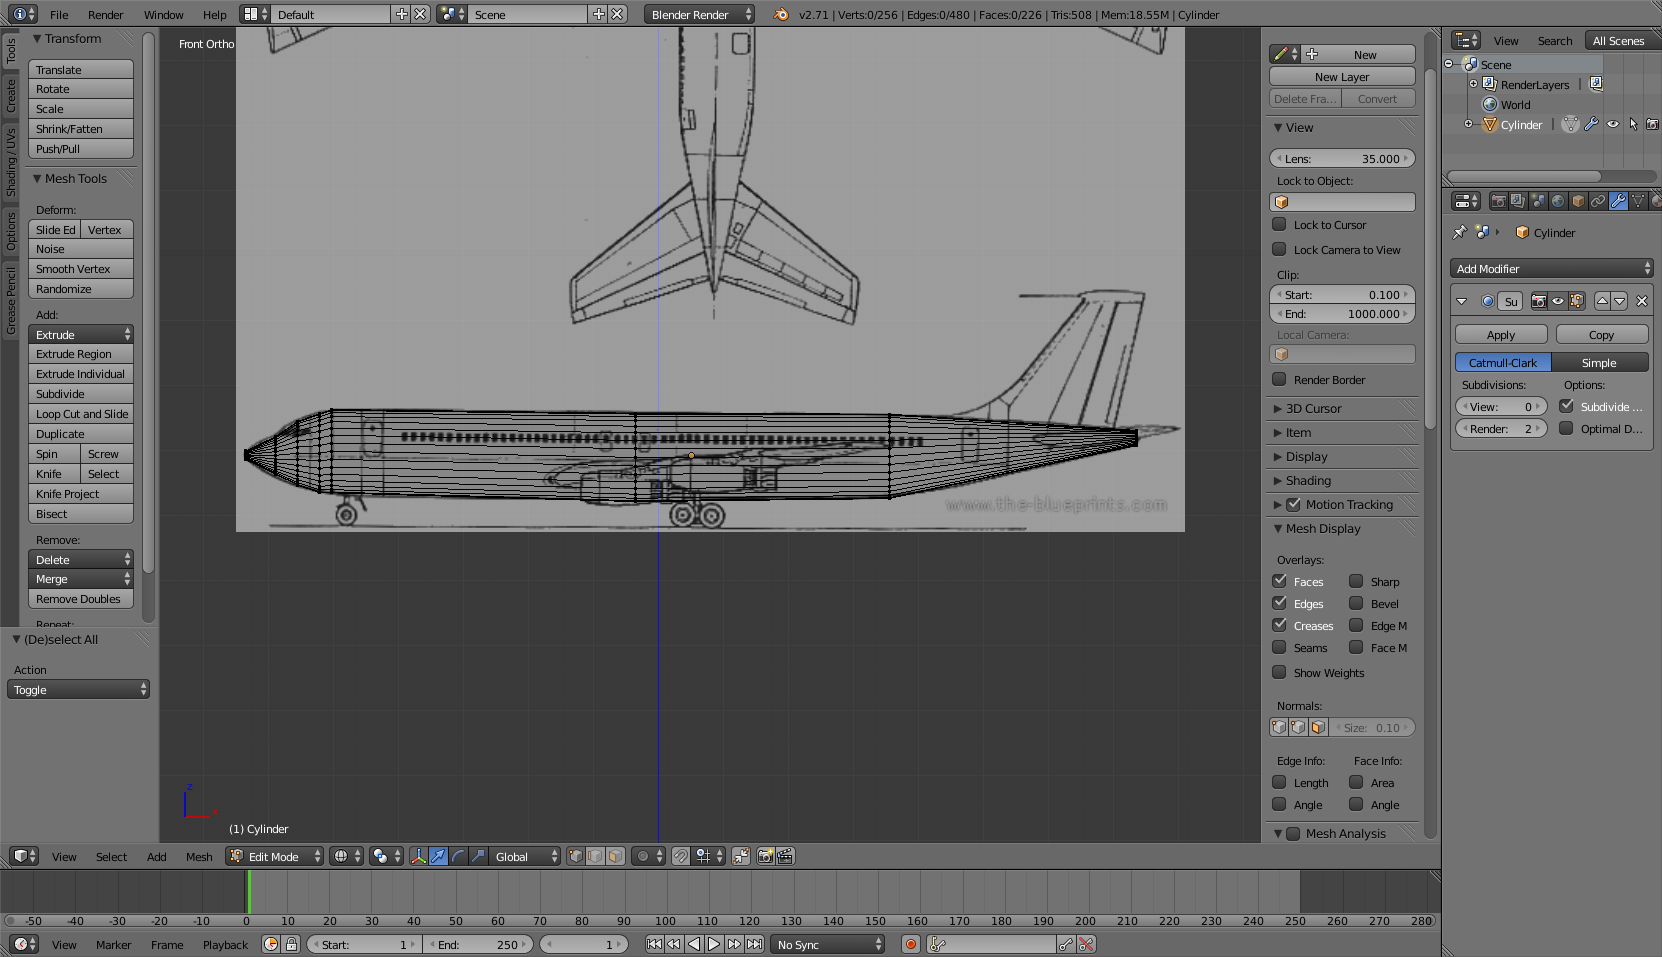Viewport: 1662px width, 957px height.
Task: Open the Mesh menu in viewport header
Action: pyautogui.click(x=199, y=857)
